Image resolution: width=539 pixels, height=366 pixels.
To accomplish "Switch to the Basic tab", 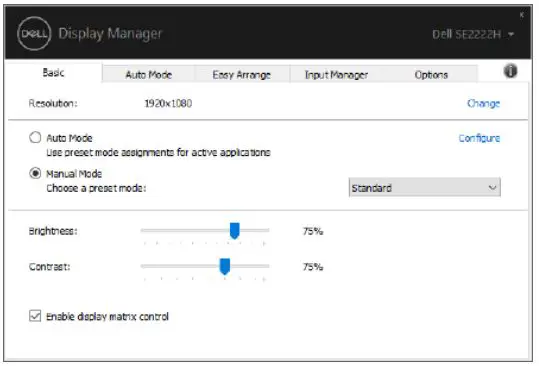I will (54, 73).
